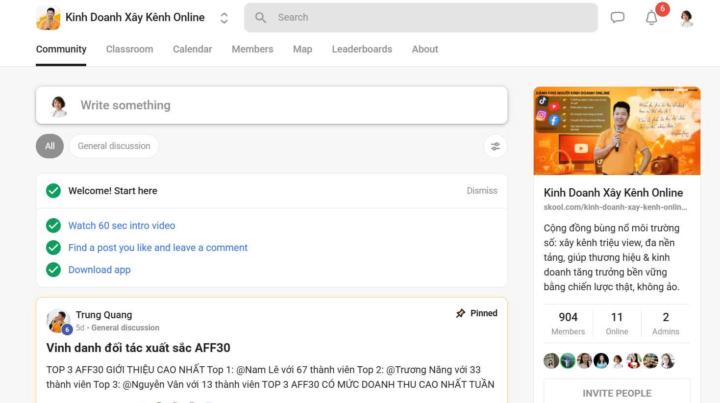Open the About tab
720x403 pixels.
click(425, 49)
